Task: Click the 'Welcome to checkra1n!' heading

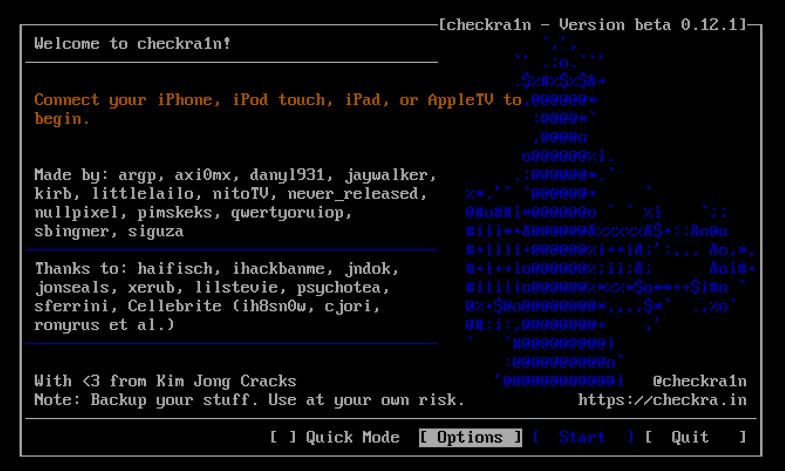Action: [132, 44]
